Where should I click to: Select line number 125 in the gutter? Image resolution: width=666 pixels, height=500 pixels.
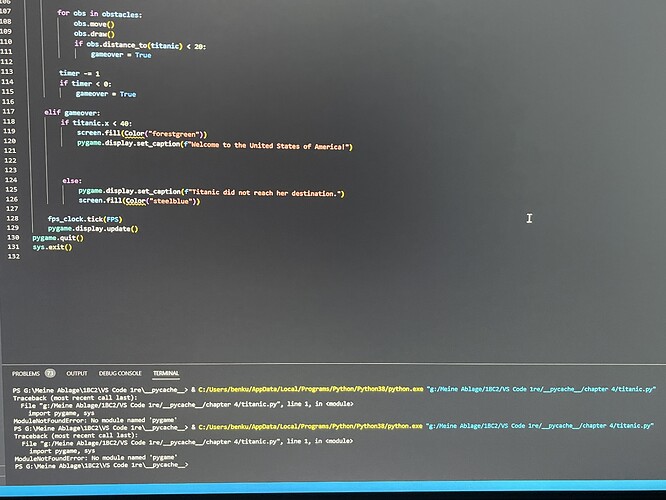(11, 189)
